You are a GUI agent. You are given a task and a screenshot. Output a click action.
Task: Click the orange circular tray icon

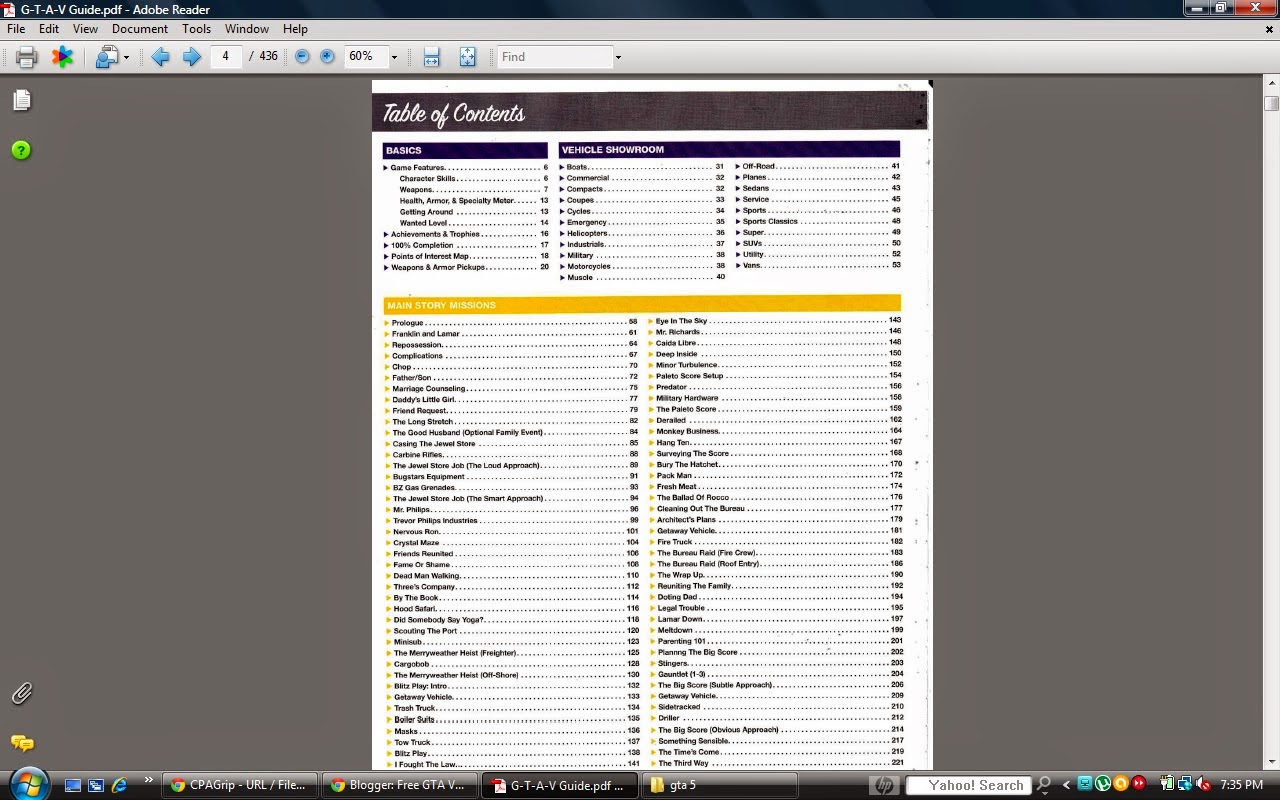(1121, 785)
